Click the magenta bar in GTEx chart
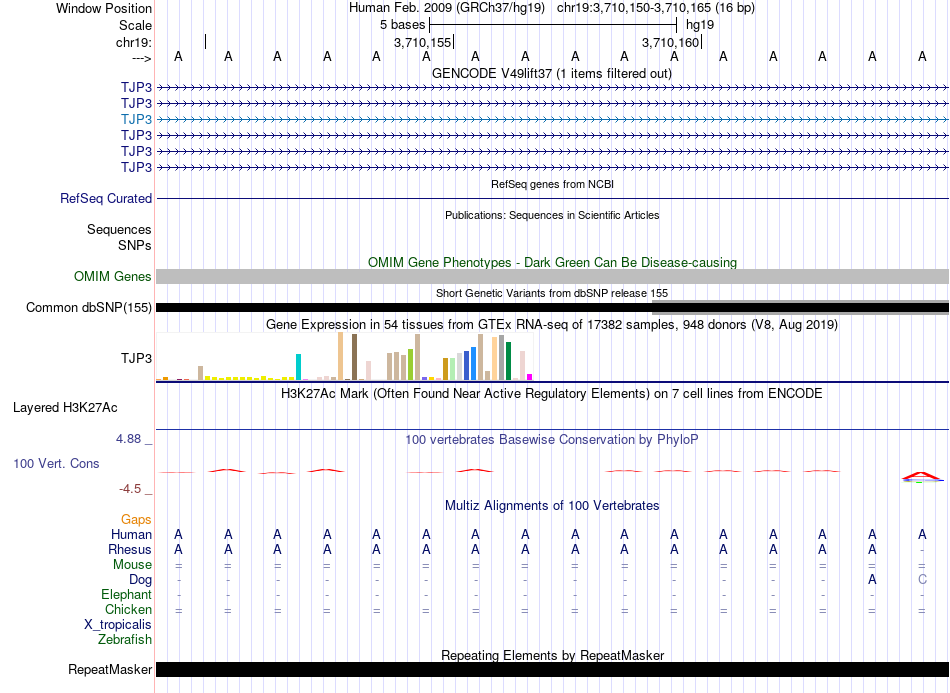Screen dimensions: 950x693 tap(530, 377)
